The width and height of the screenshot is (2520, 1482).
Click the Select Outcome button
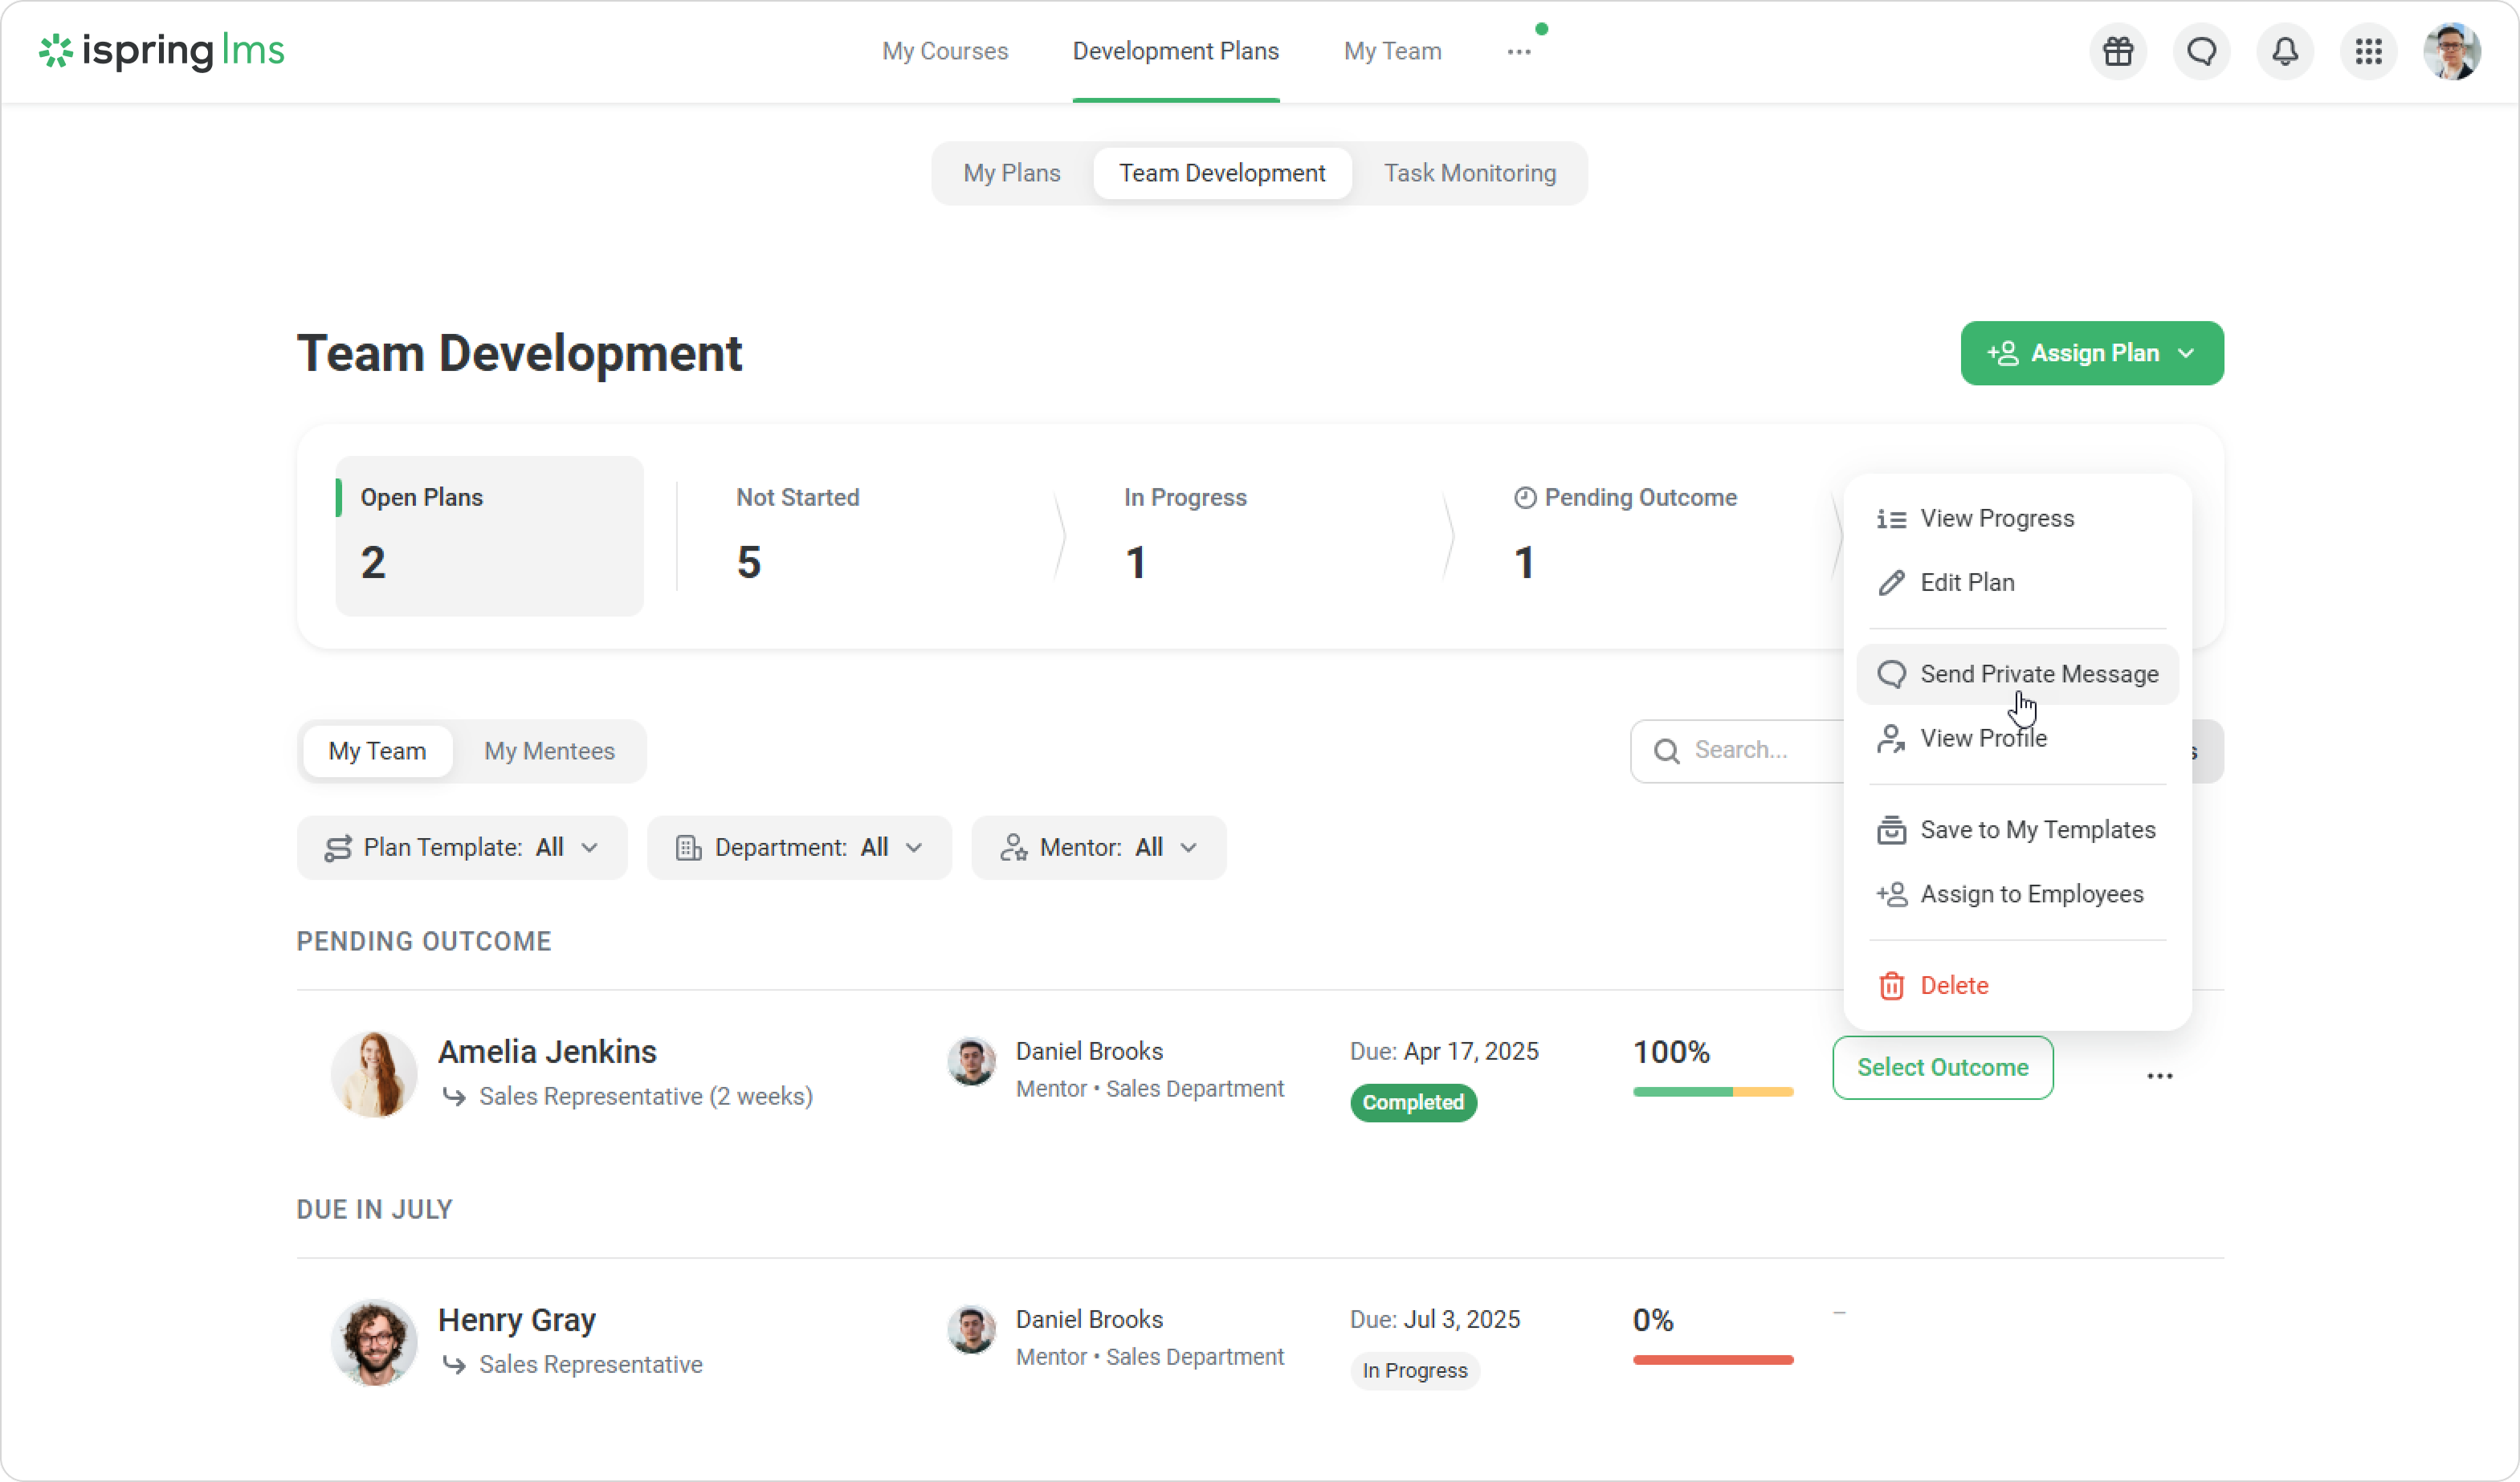coord(1942,1067)
